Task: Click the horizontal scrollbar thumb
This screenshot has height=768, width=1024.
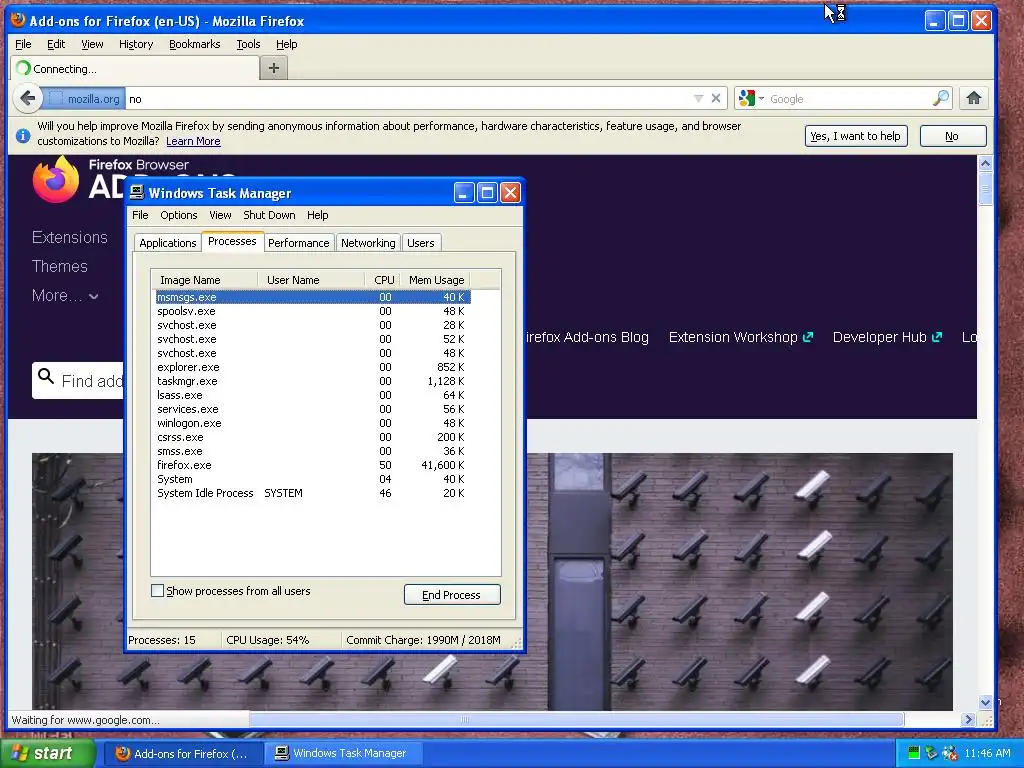Action: pyautogui.click(x=576, y=719)
